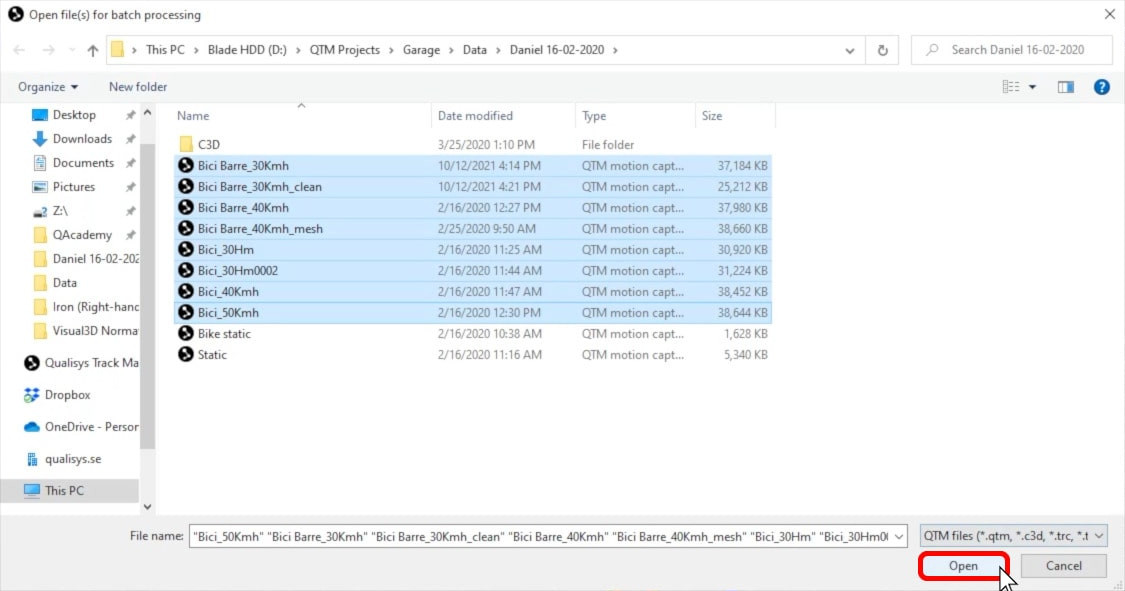Screen dimensions: 1125x591
Task: Select the Bici Barre_40Kmh file icon
Action: (186, 207)
